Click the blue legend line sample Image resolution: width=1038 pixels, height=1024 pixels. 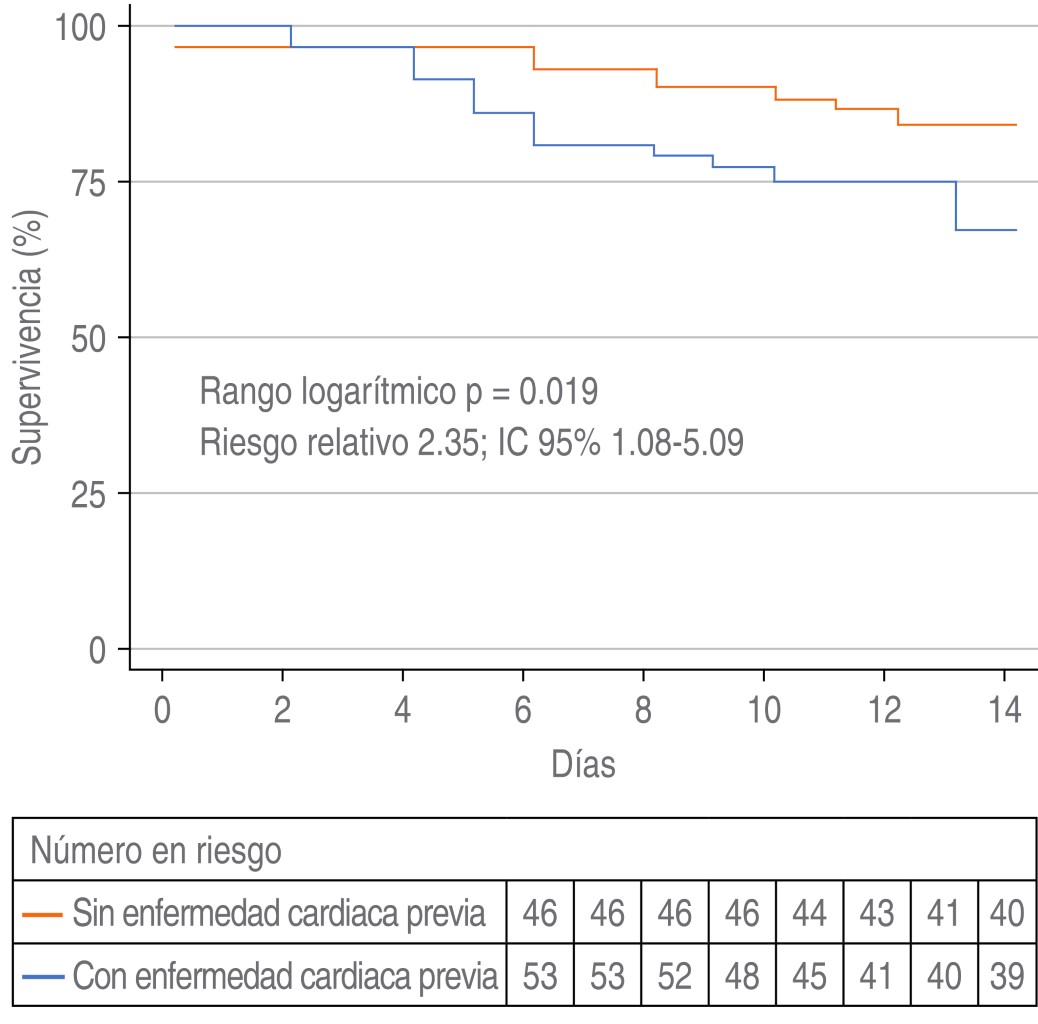tap(43, 975)
